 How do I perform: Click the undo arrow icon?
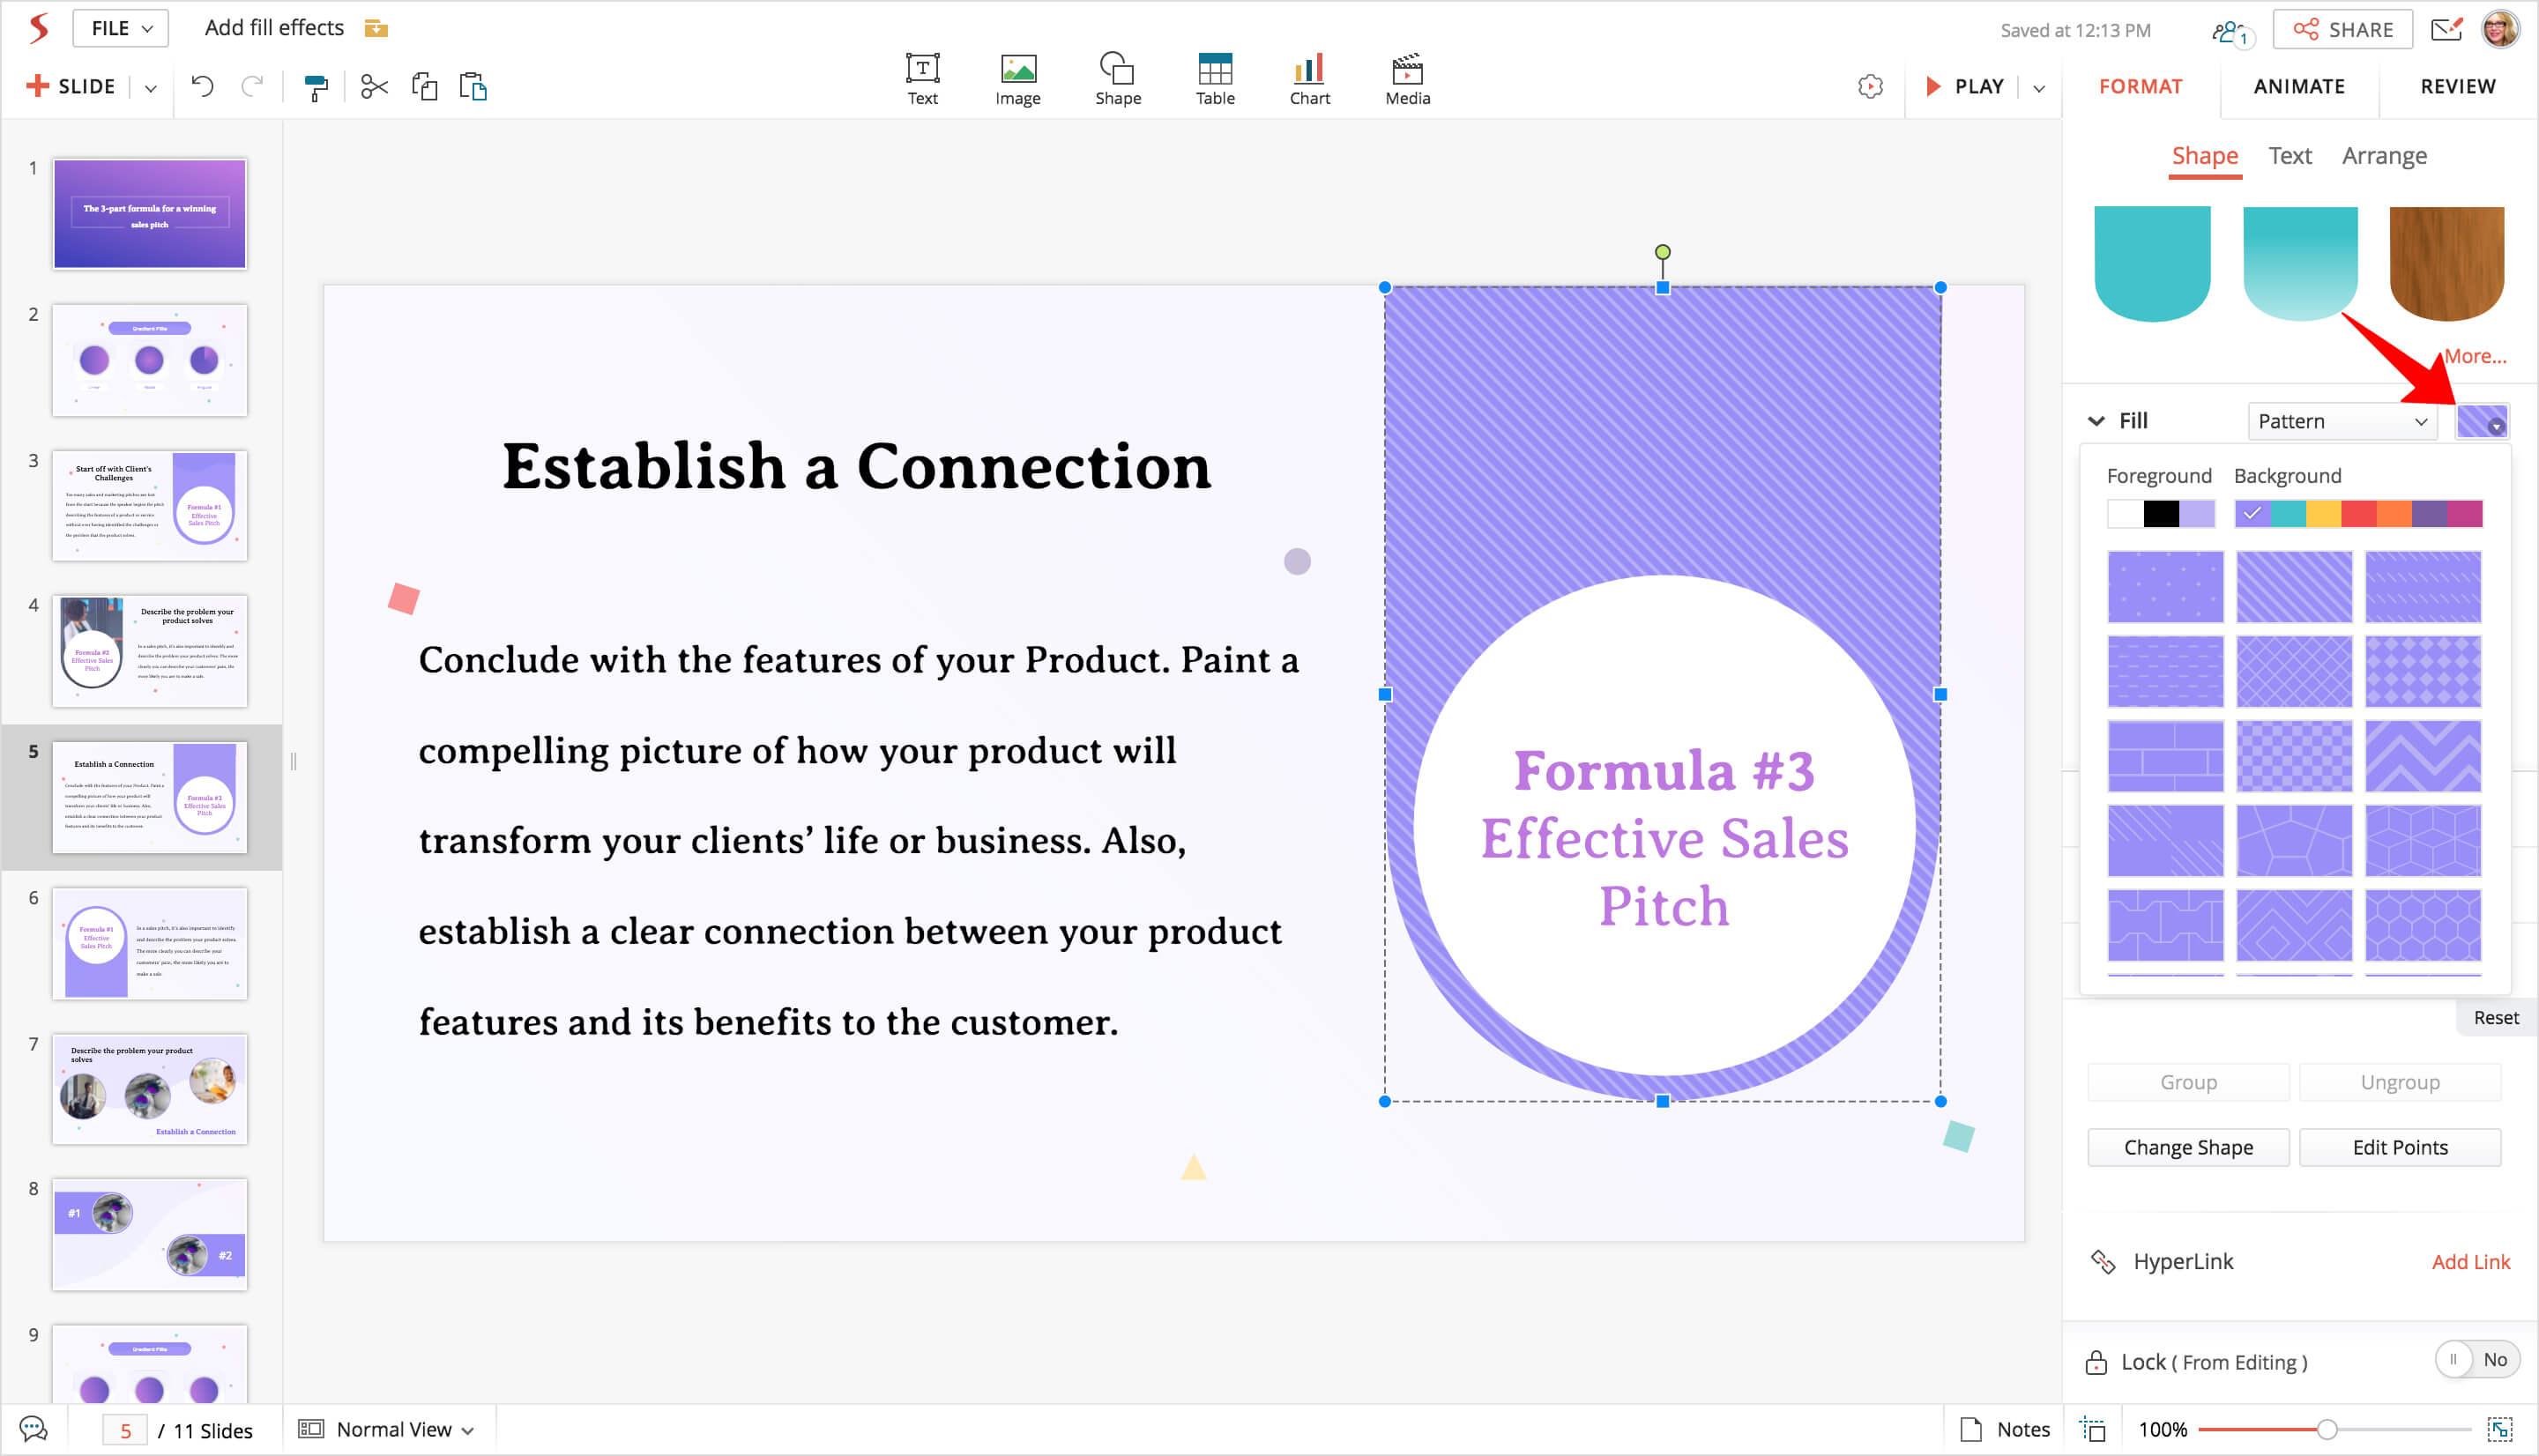click(202, 87)
